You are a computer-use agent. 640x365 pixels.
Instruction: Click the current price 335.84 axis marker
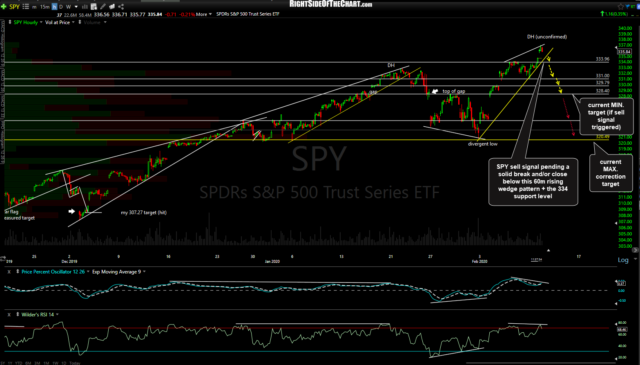(624, 52)
